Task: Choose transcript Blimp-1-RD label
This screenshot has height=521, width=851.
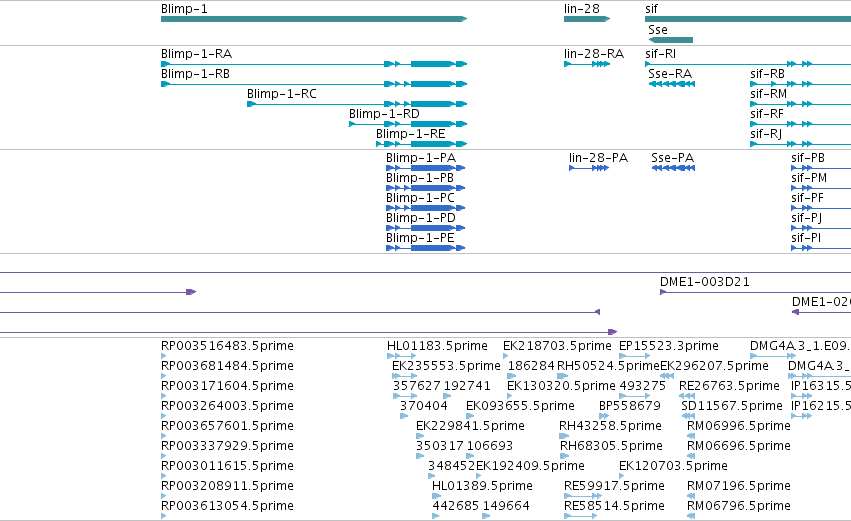Action: (x=384, y=114)
